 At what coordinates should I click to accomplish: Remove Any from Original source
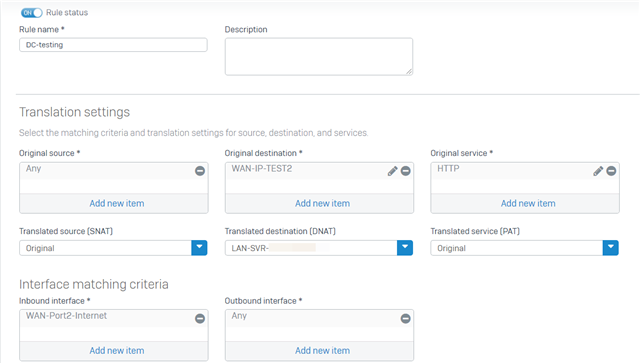[x=200, y=171]
